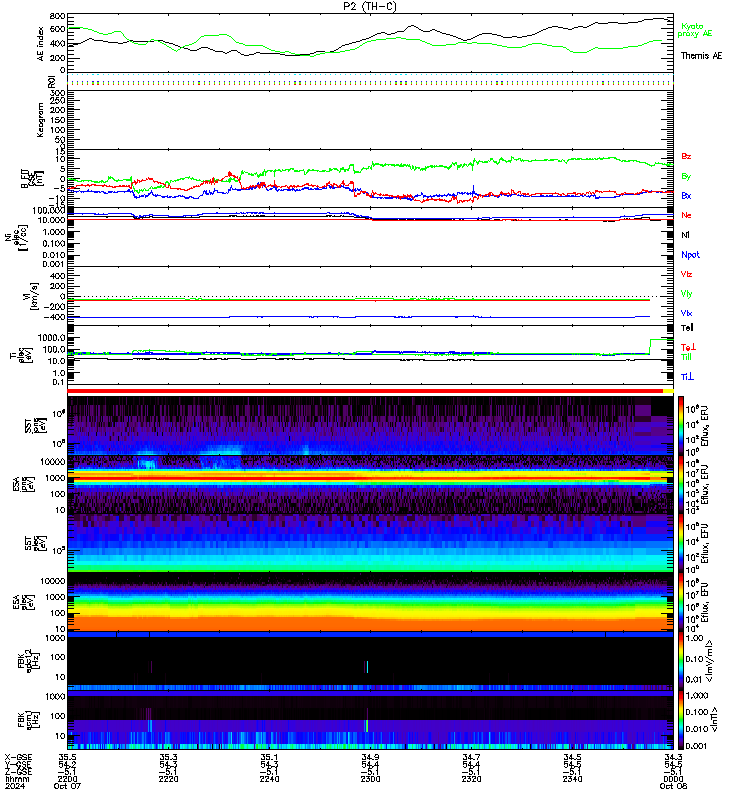
Task: Click the 800 tick on AE index axis
Action: [x=58, y=16]
